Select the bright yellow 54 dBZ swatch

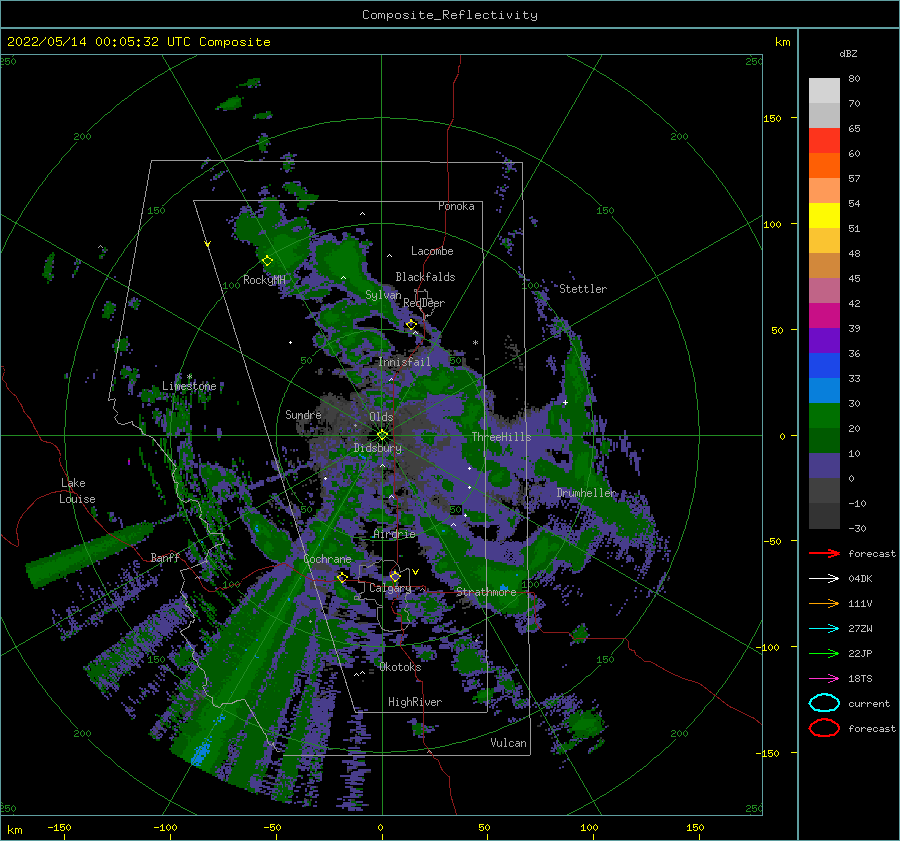pyautogui.click(x=824, y=215)
